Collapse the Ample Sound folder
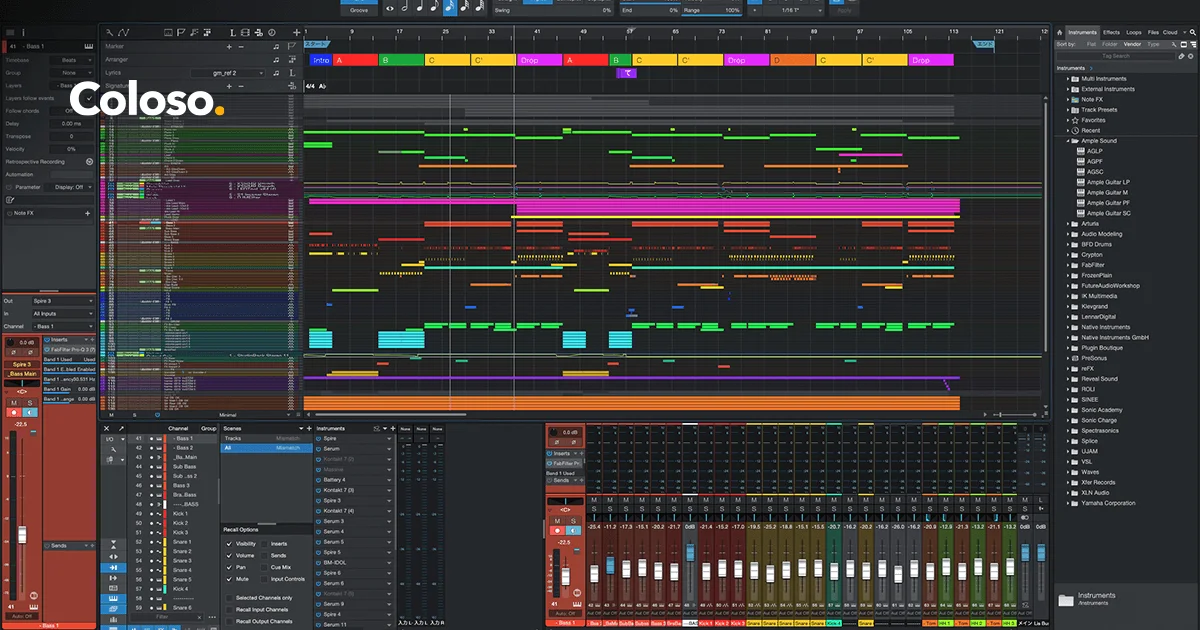Image resolution: width=1200 pixels, height=630 pixels. pyautogui.click(x=1067, y=141)
